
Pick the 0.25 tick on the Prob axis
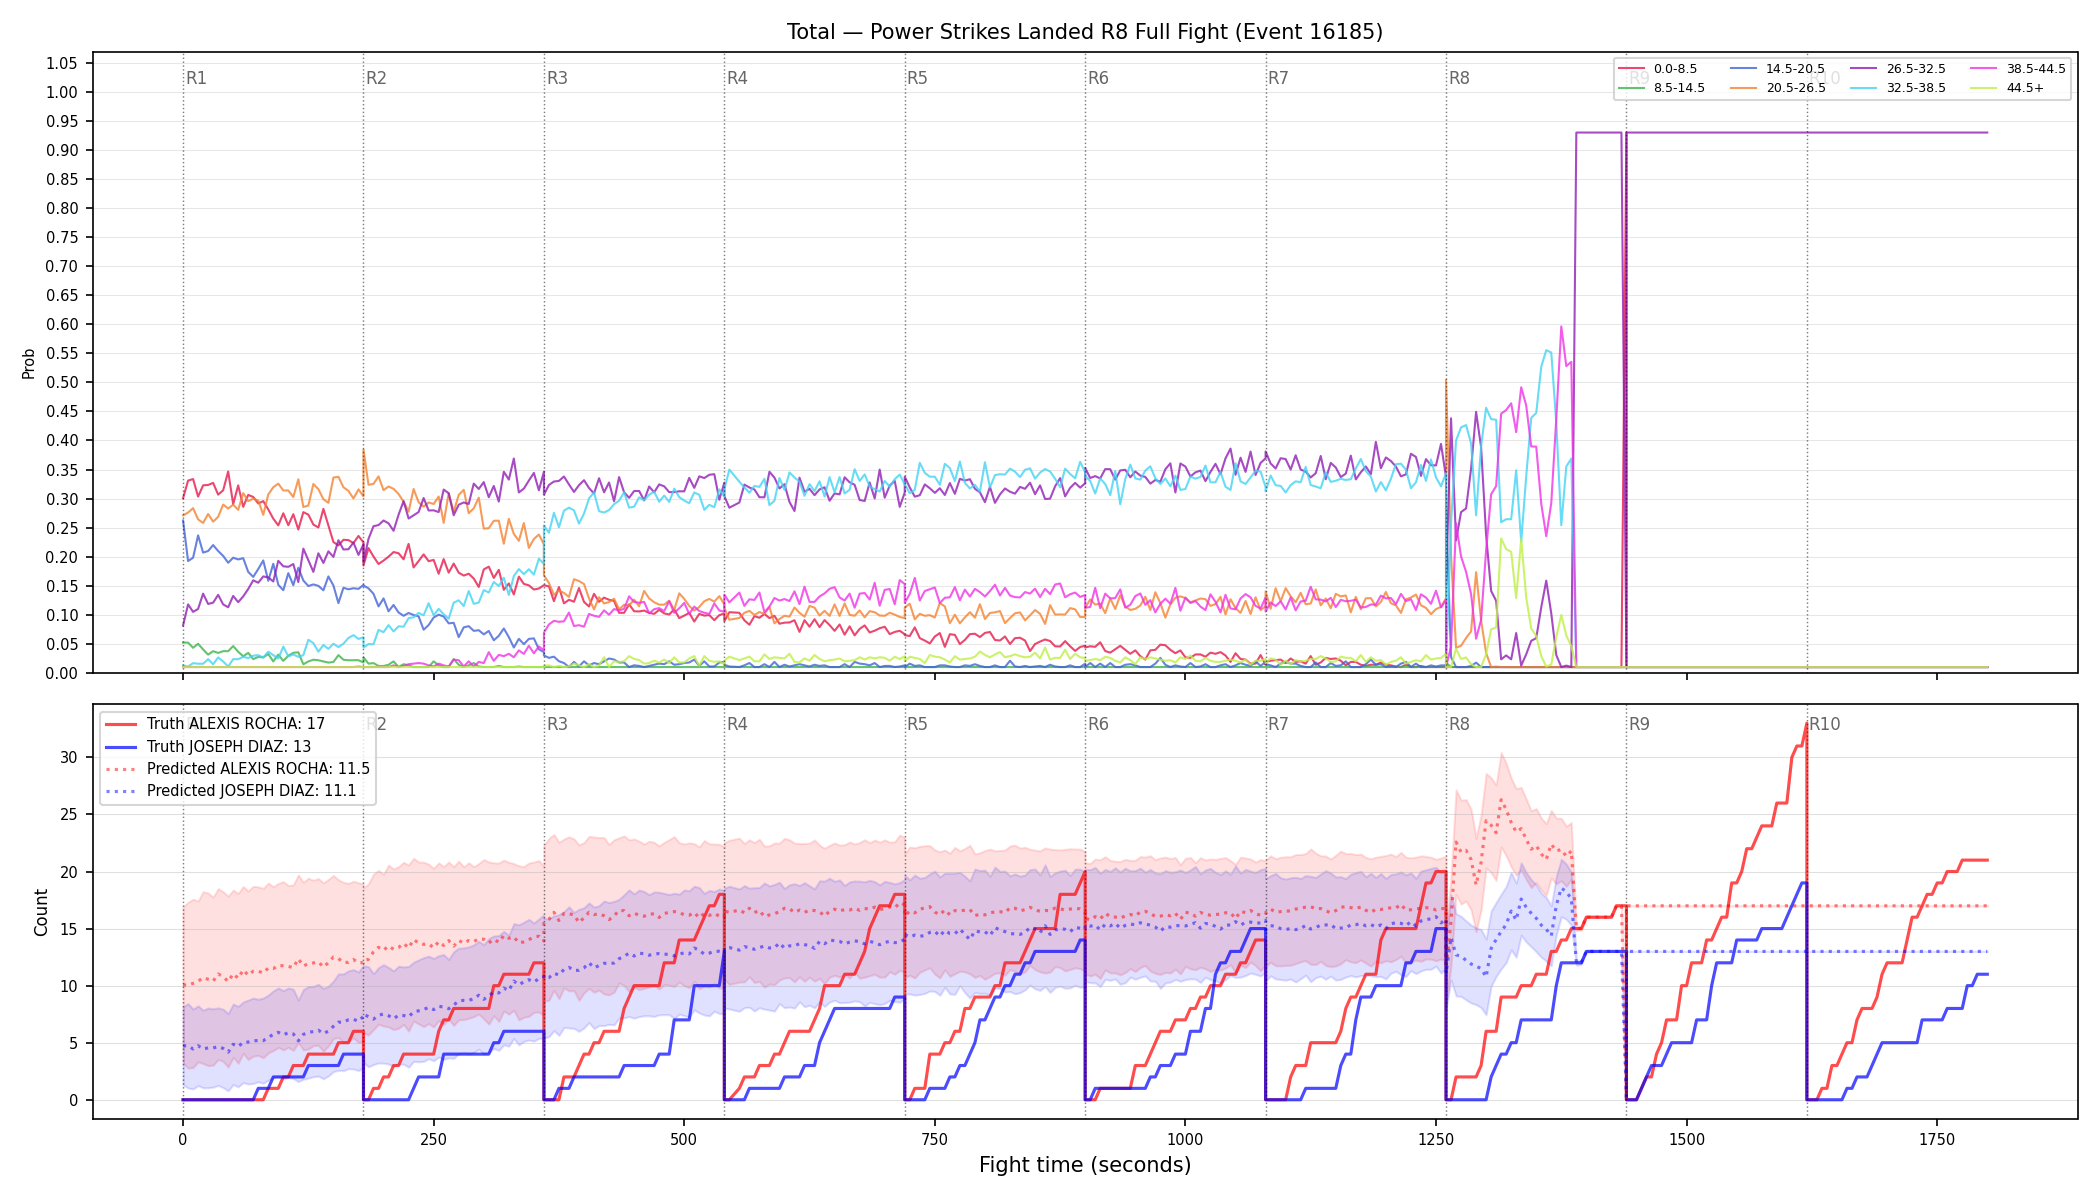point(61,528)
